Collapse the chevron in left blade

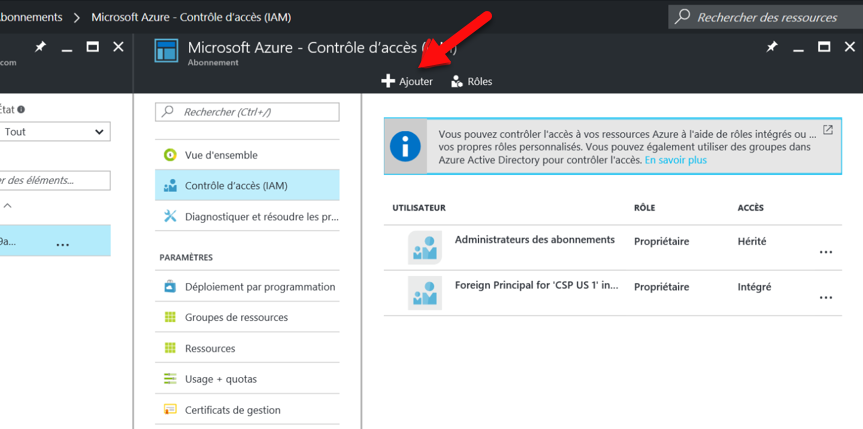click(8, 206)
